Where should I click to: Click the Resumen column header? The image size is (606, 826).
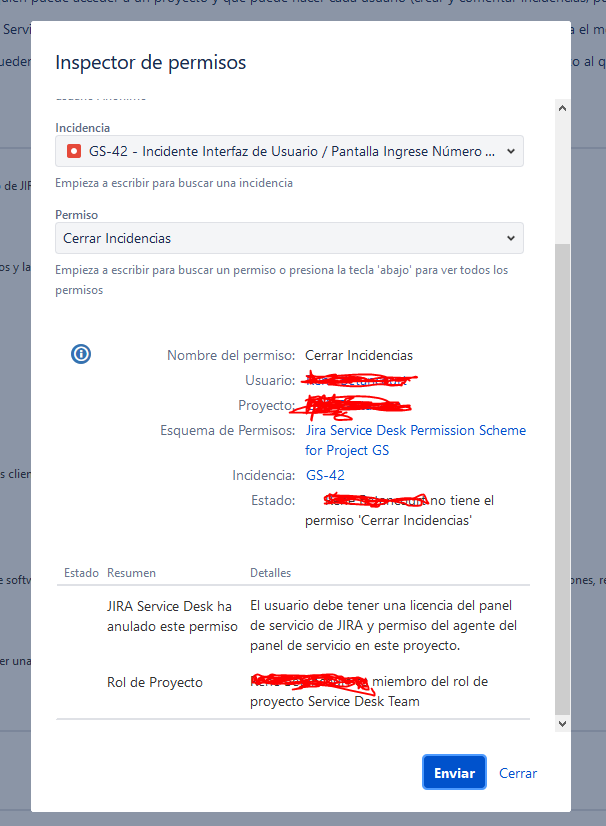[x=131, y=573]
